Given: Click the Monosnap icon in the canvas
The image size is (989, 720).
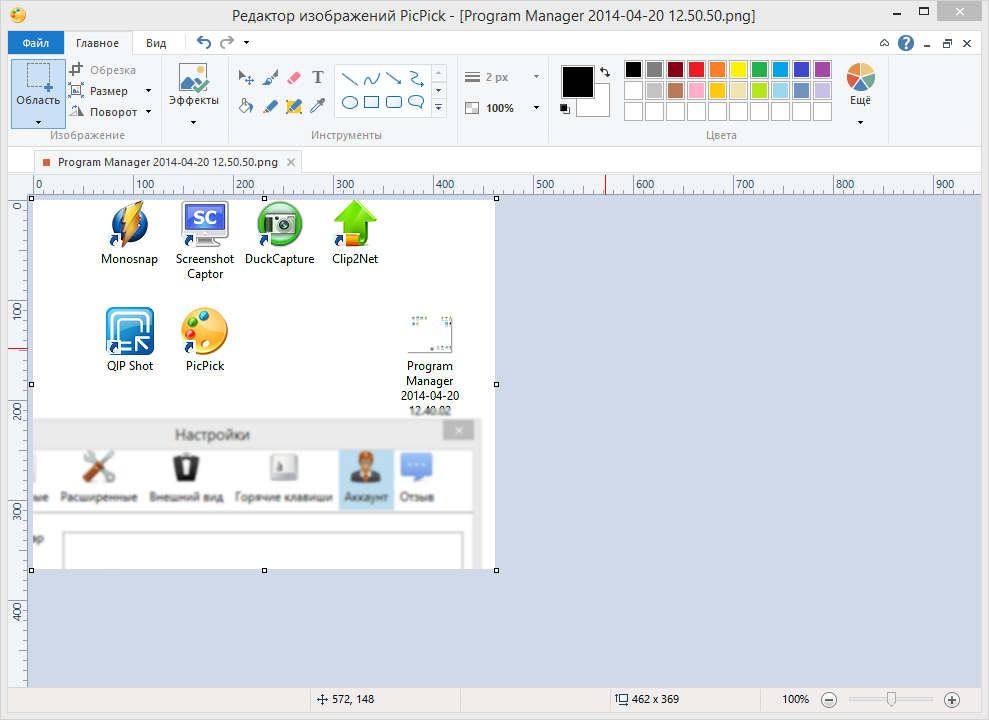Looking at the screenshot, I should click(129, 224).
